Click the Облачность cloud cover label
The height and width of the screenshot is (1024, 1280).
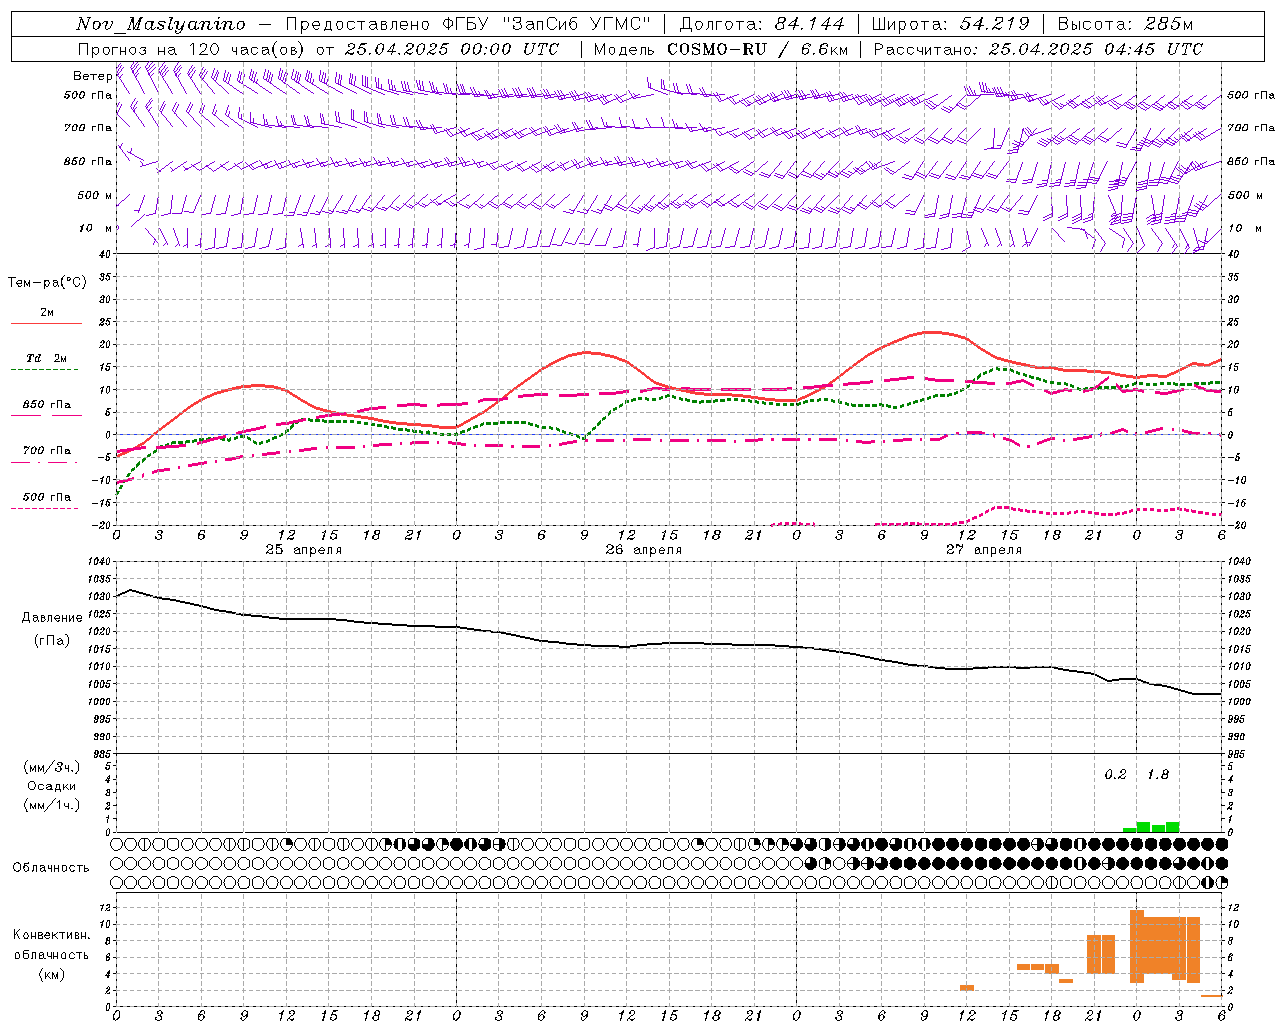[x=51, y=867]
